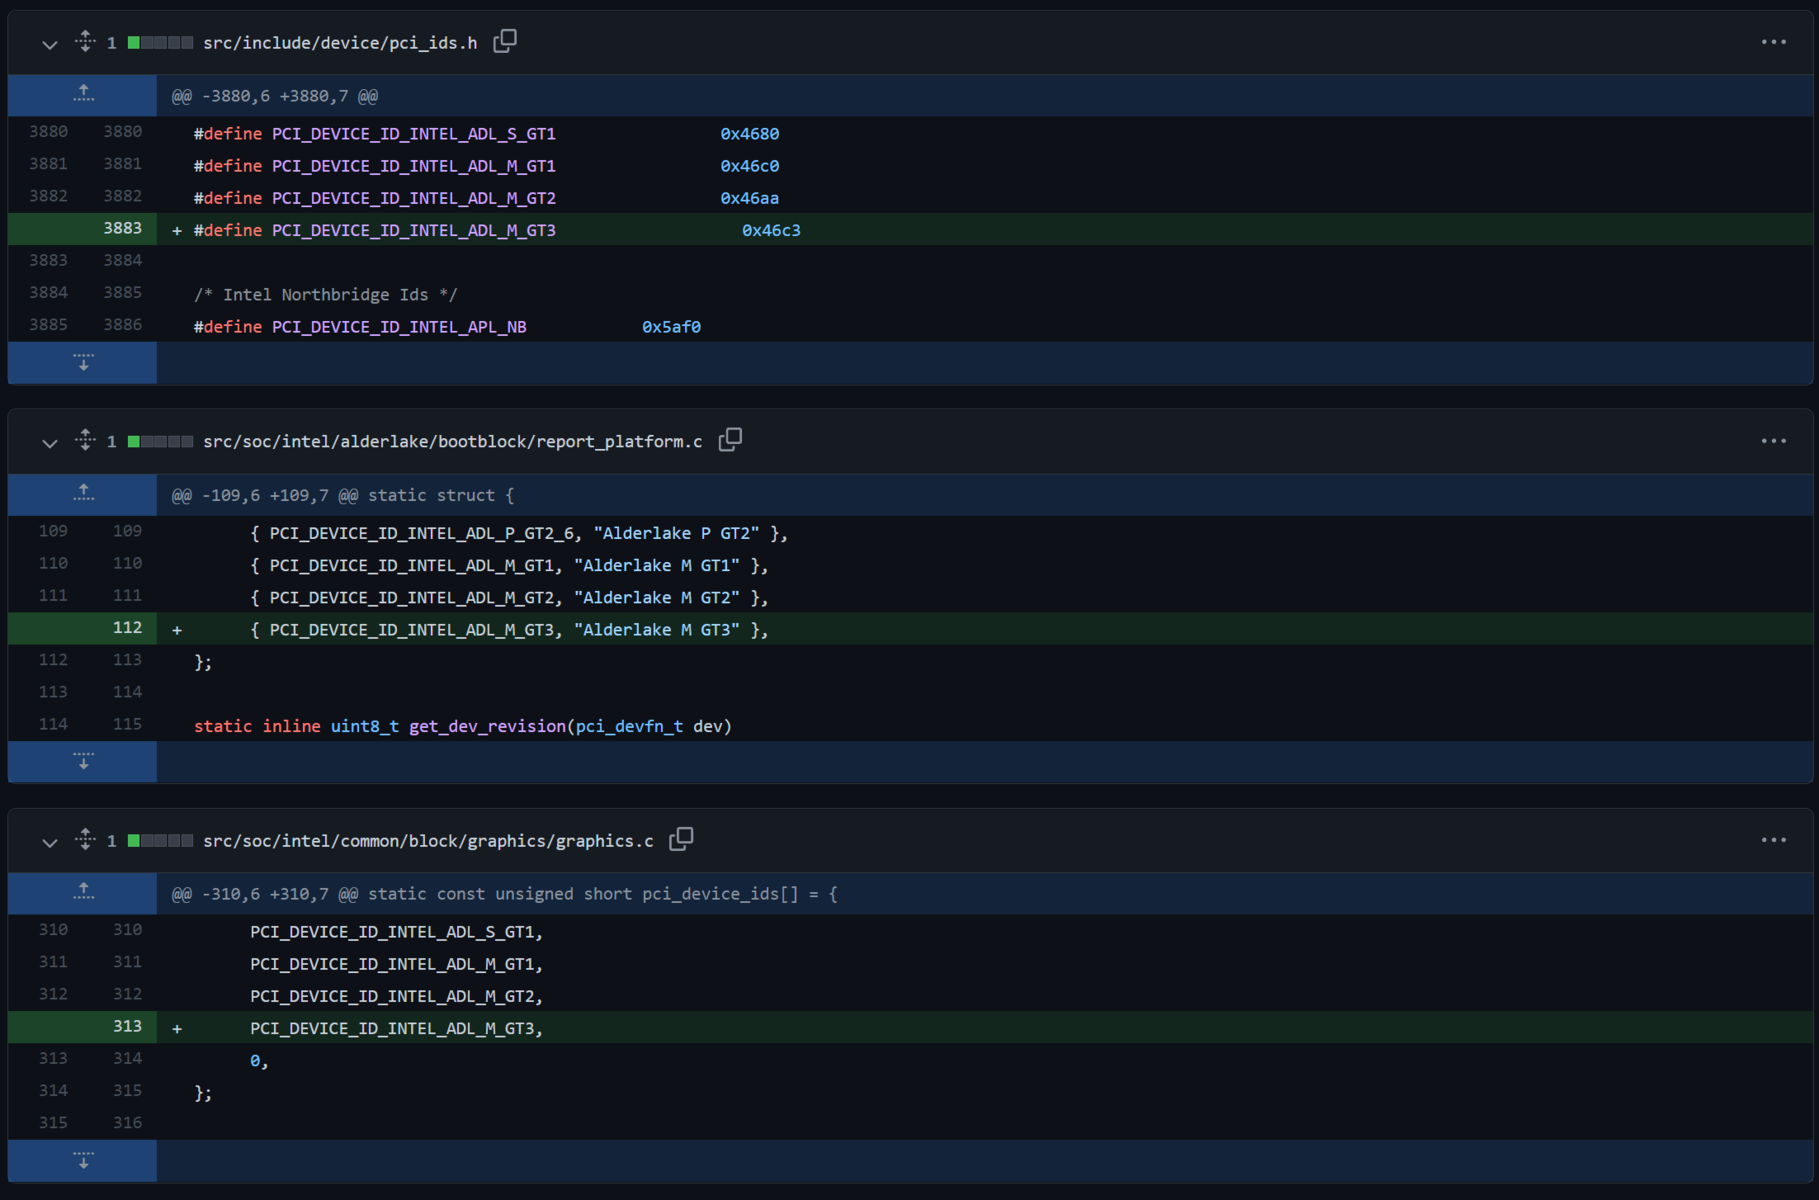Click the diffstat bar for graphics.c
Image resolution: width=1819 pixels, height=1200 pixels.
click(x=160, y=841)
